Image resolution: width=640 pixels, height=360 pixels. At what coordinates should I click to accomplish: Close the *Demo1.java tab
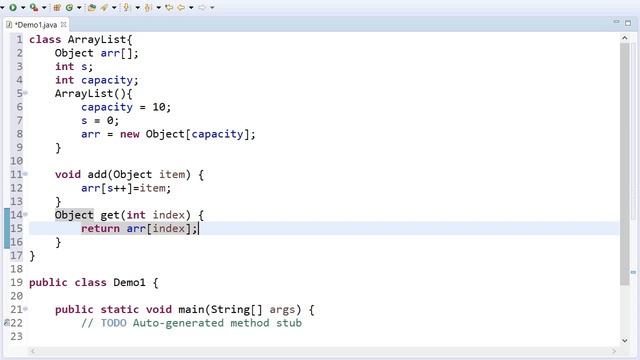[64, 24]
